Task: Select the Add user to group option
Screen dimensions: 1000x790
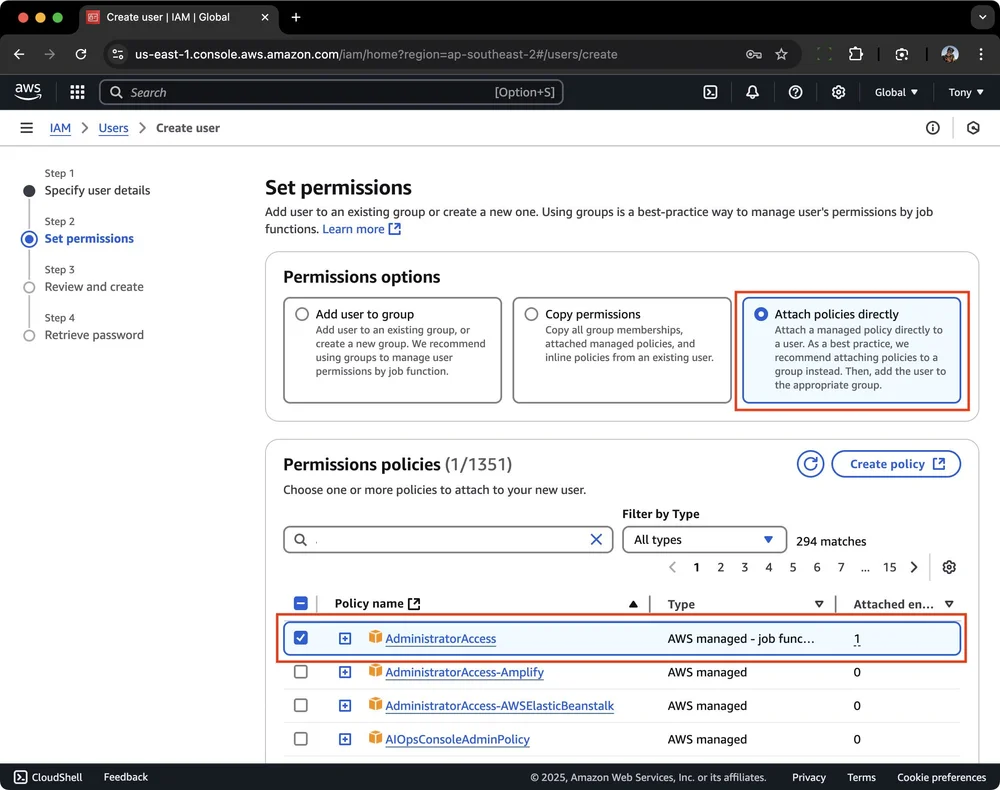Action: 392,350
